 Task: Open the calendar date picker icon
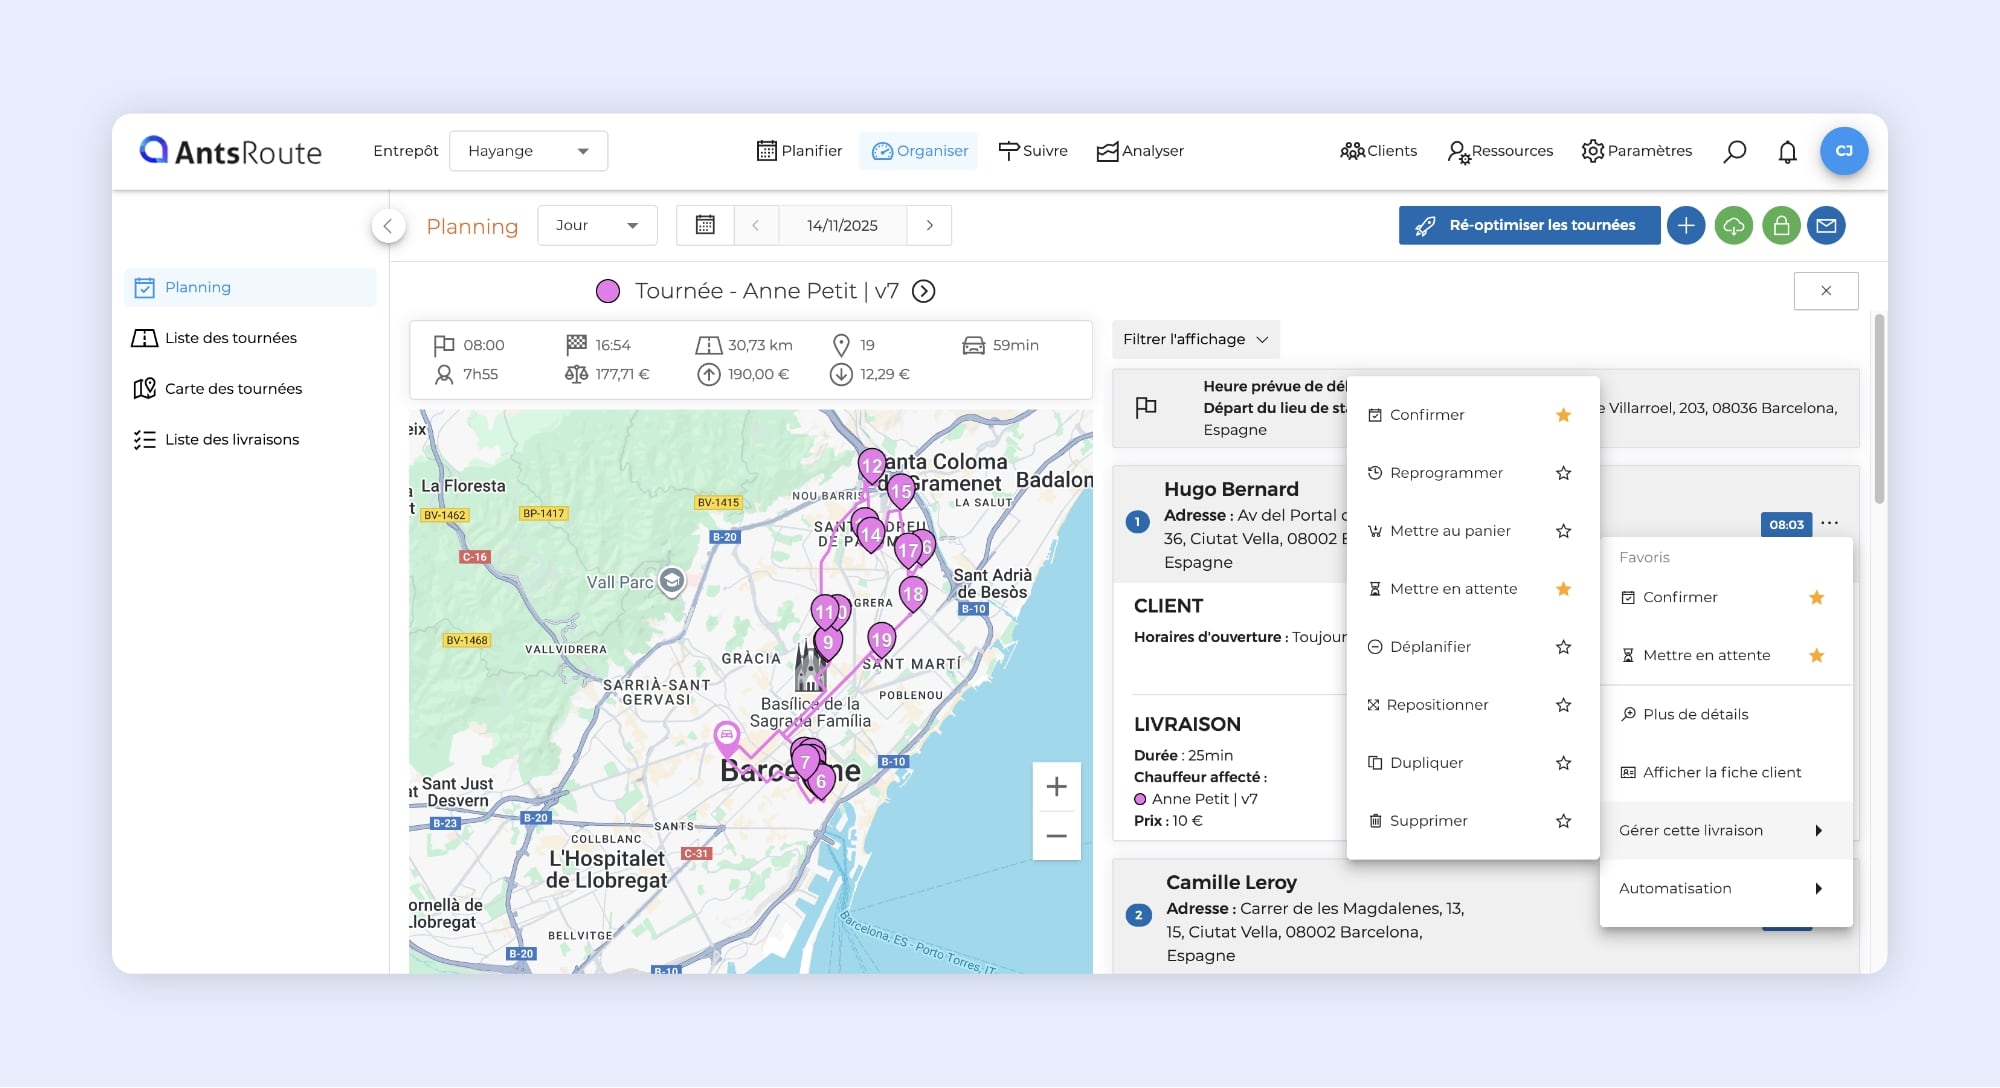coord(705,225)
